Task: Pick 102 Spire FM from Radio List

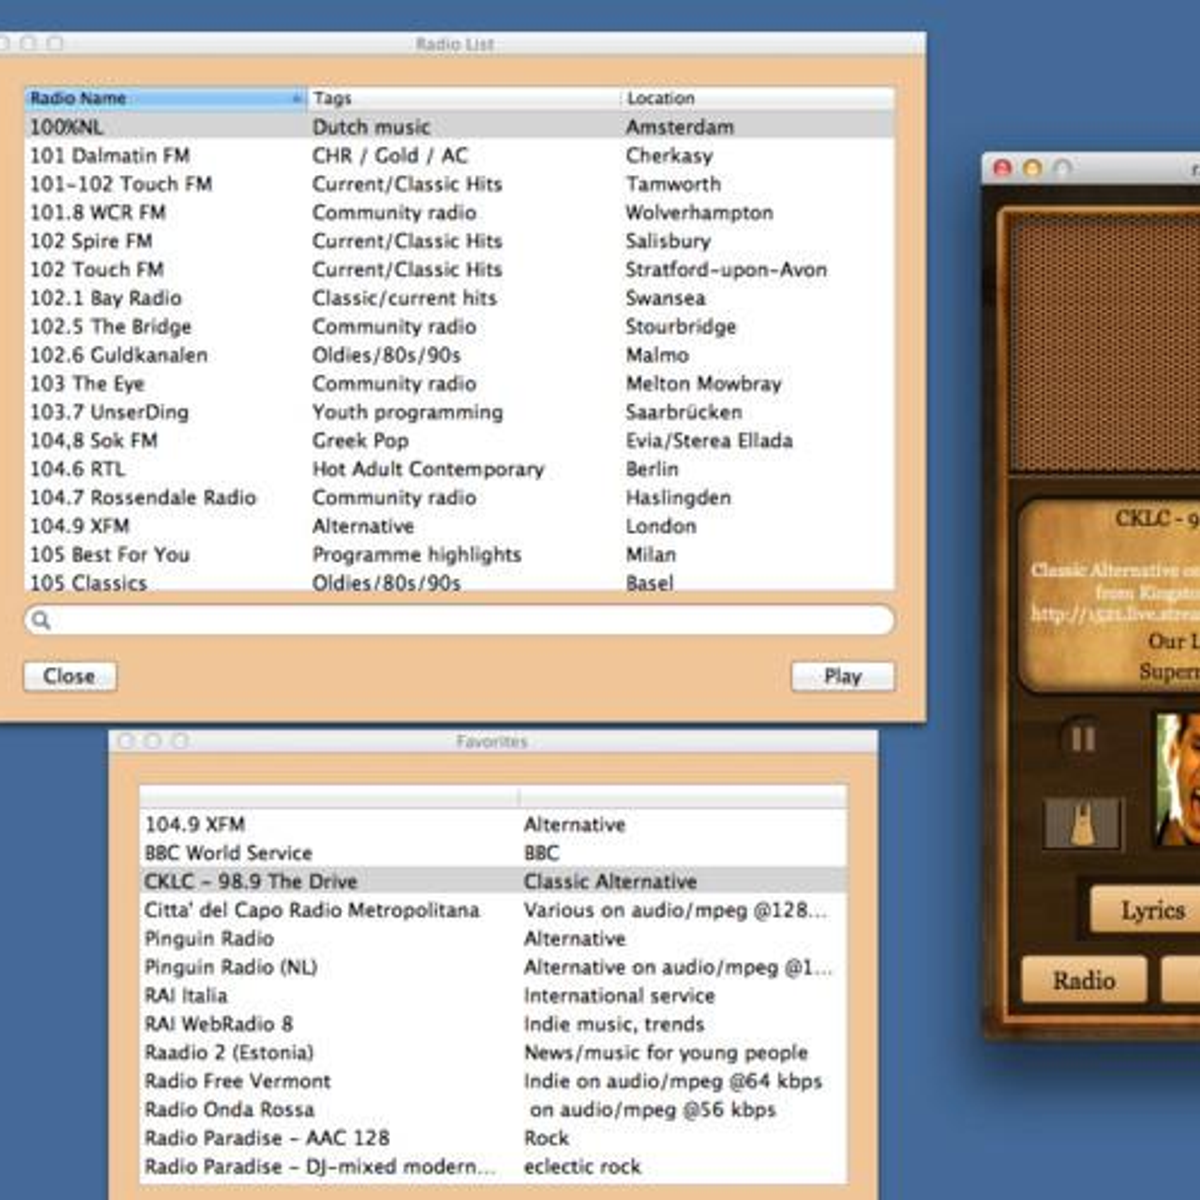Action: click(459, 241)
